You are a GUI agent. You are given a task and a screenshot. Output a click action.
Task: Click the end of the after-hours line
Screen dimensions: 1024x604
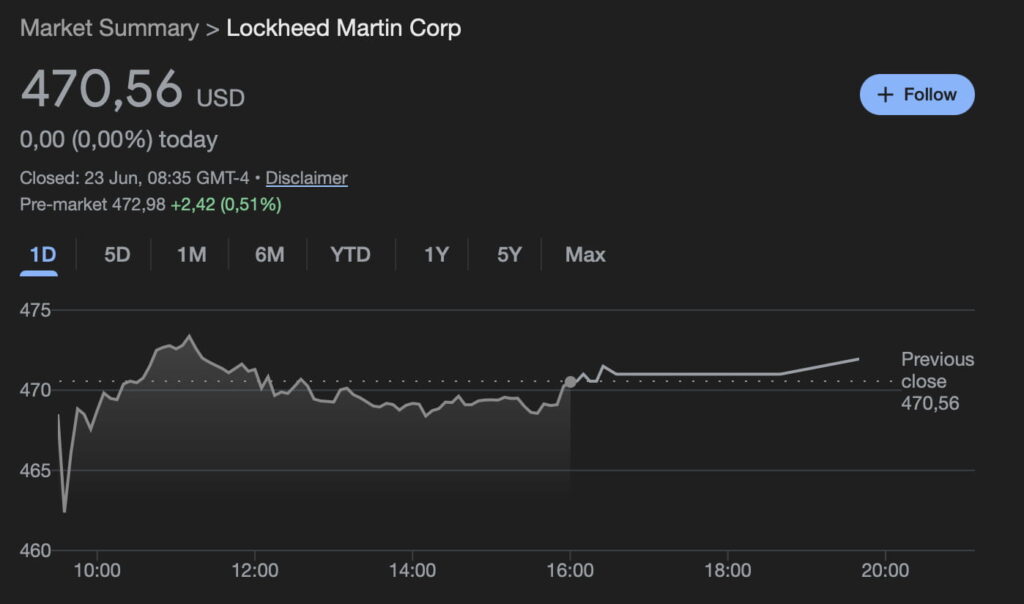[x=858, y=358]
